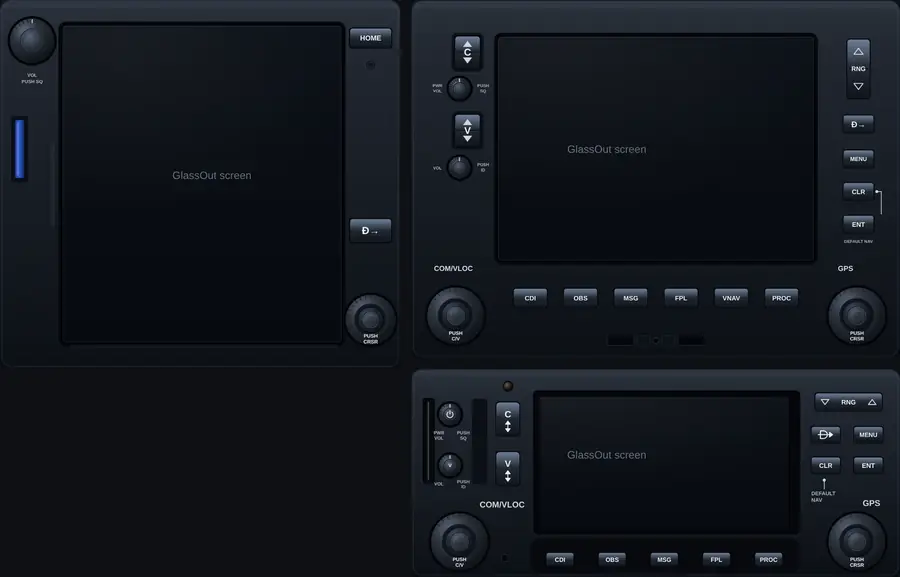Screen dimensions: 900x577
Task: Click VOL PUSH ID knob on lower right unit
Action: tap(450, 464)
